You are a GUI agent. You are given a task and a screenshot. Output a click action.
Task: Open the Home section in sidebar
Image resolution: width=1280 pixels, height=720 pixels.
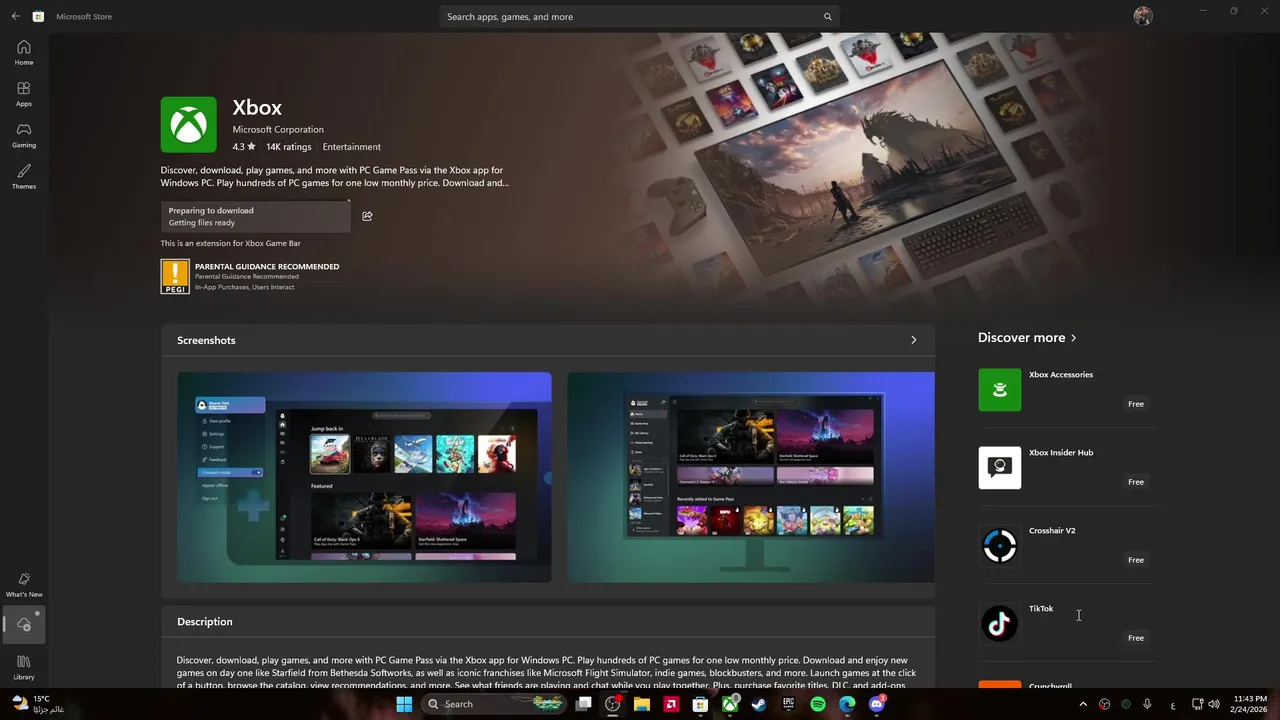tap(24, 53)
